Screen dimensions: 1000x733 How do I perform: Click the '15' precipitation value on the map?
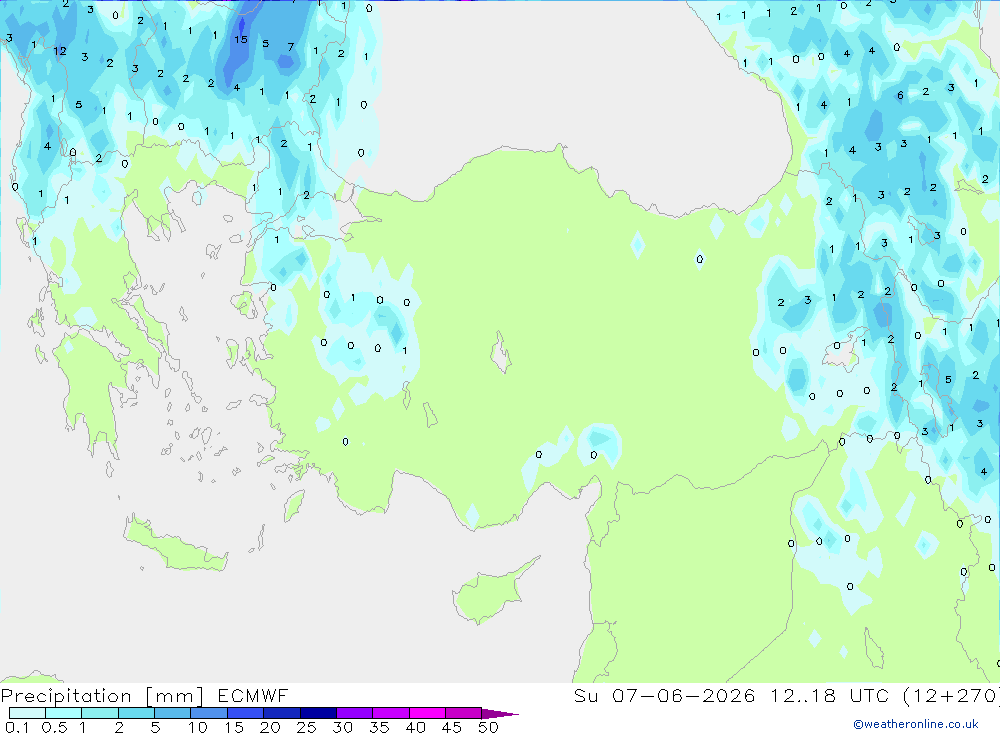pyautogui.click(x=240, y=40)
